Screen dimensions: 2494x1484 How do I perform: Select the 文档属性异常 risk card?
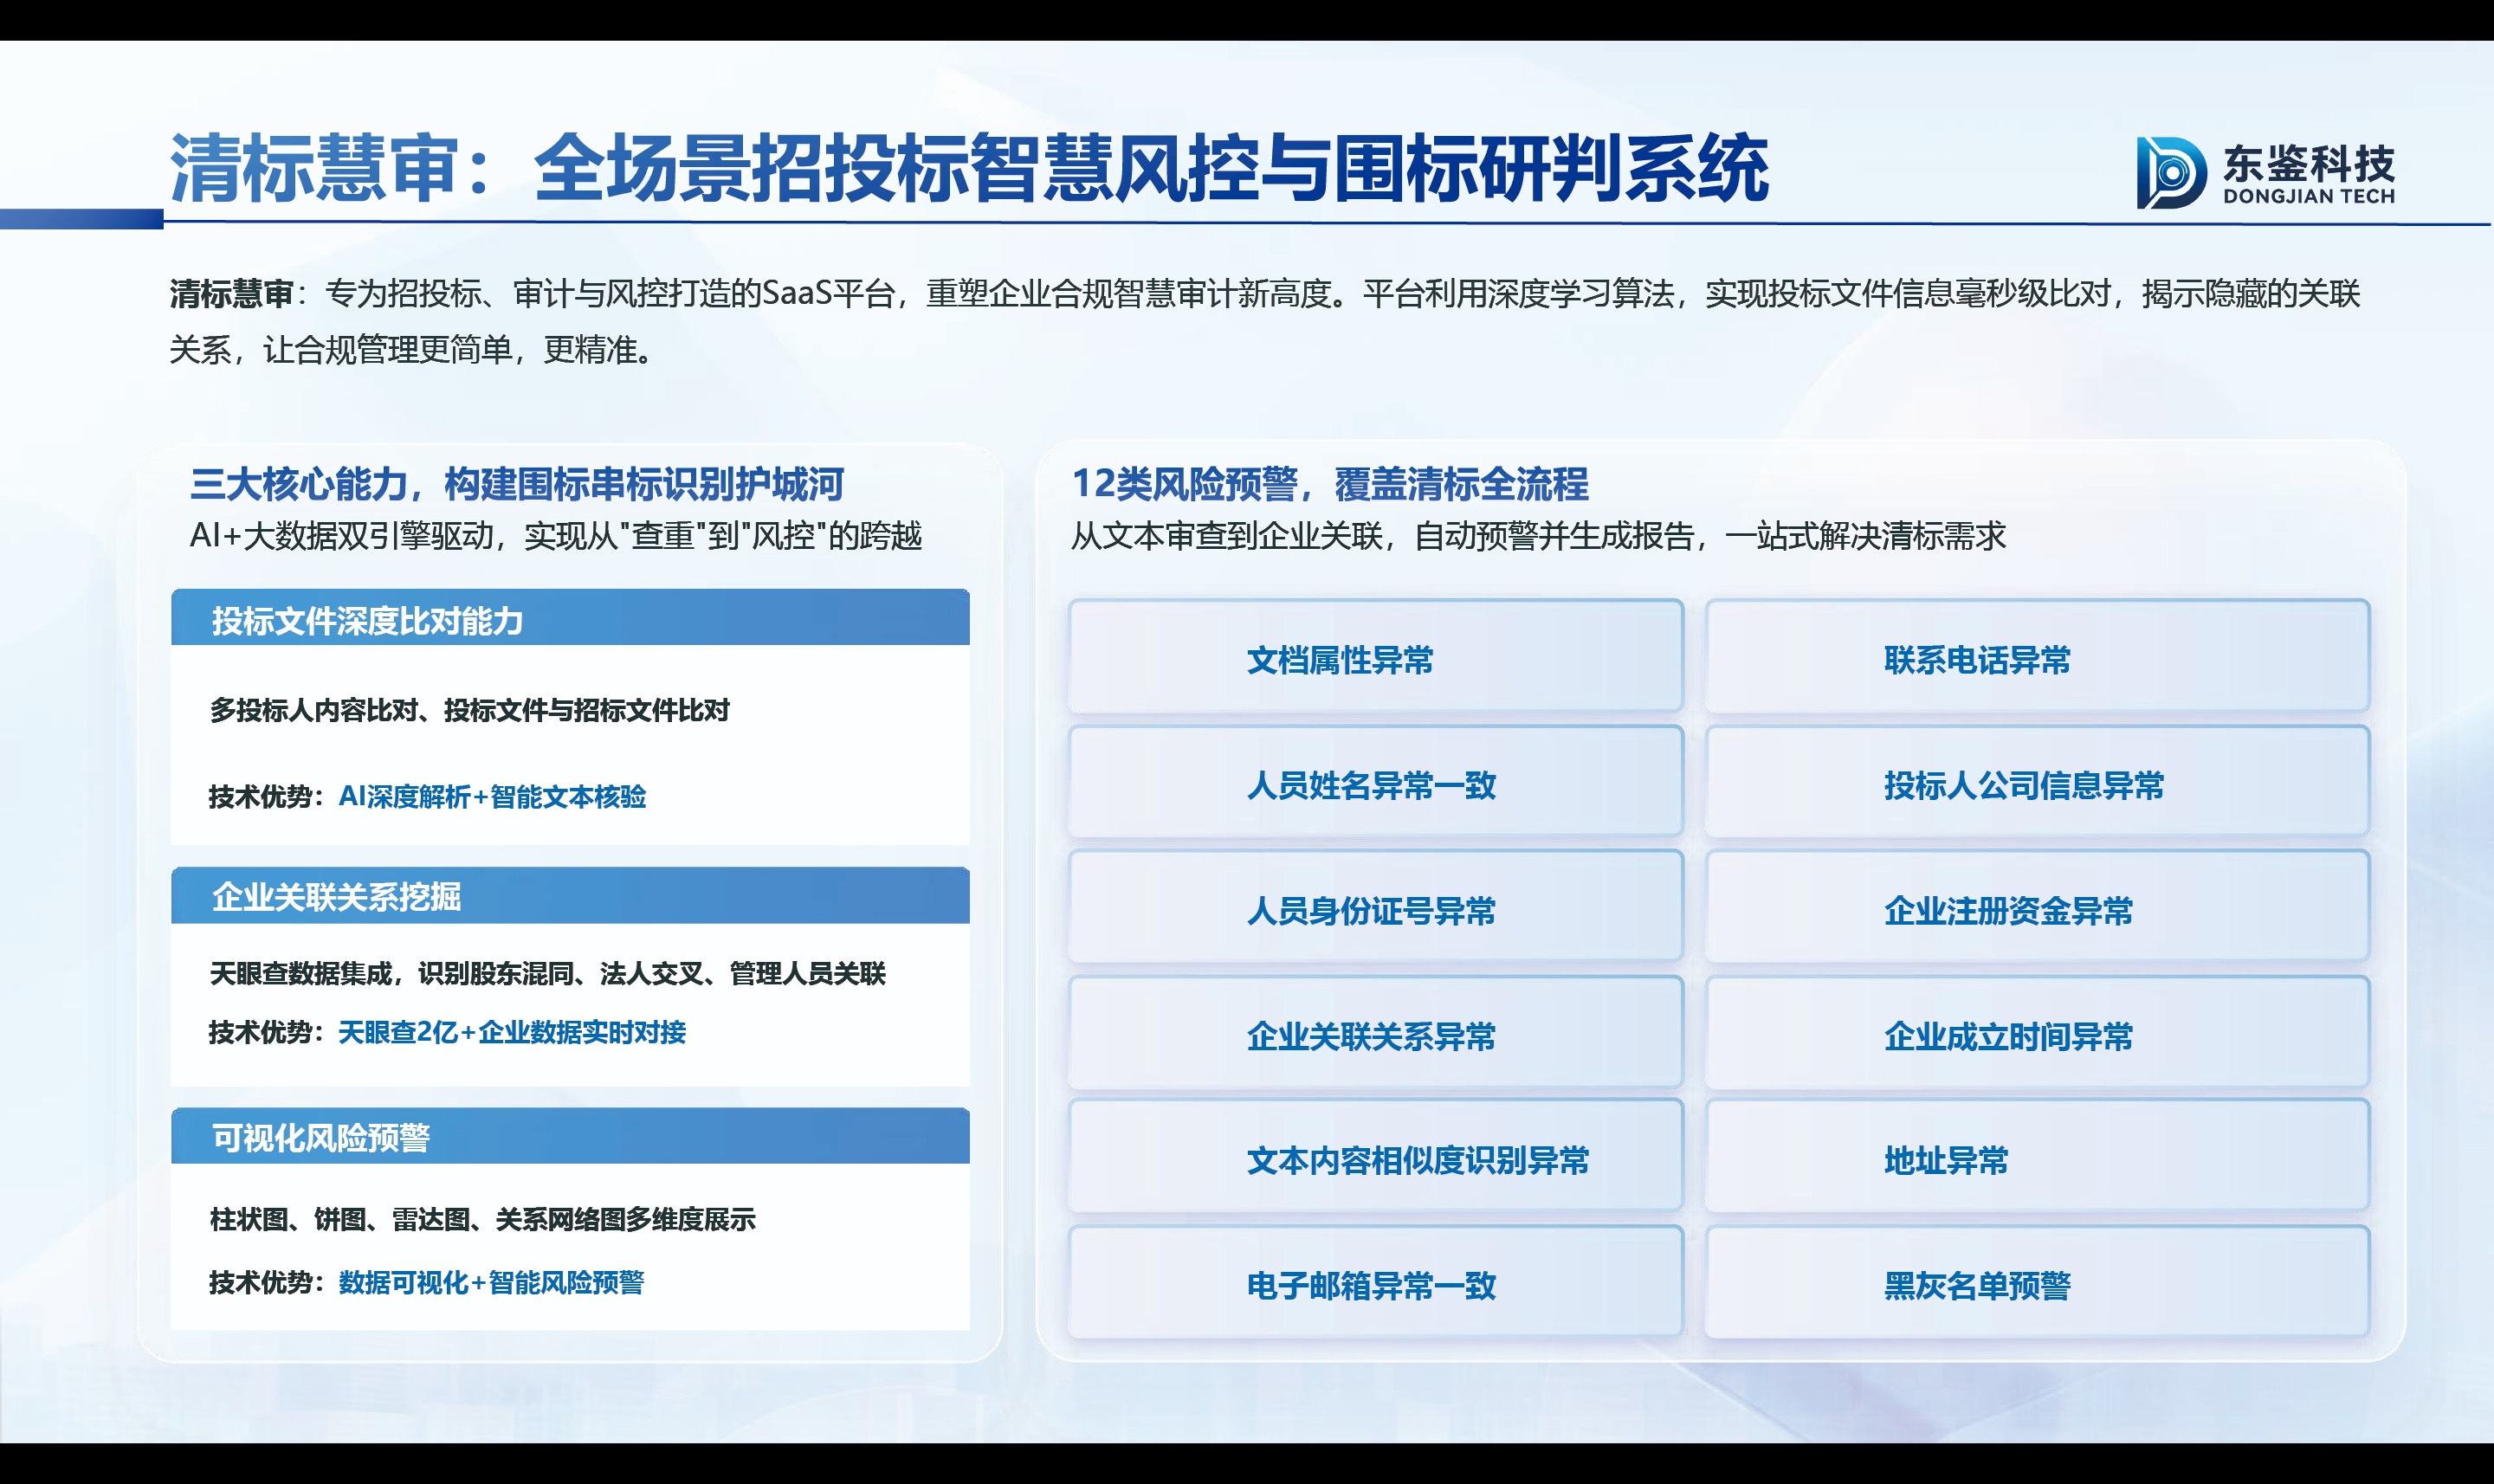click(1375, 656)
